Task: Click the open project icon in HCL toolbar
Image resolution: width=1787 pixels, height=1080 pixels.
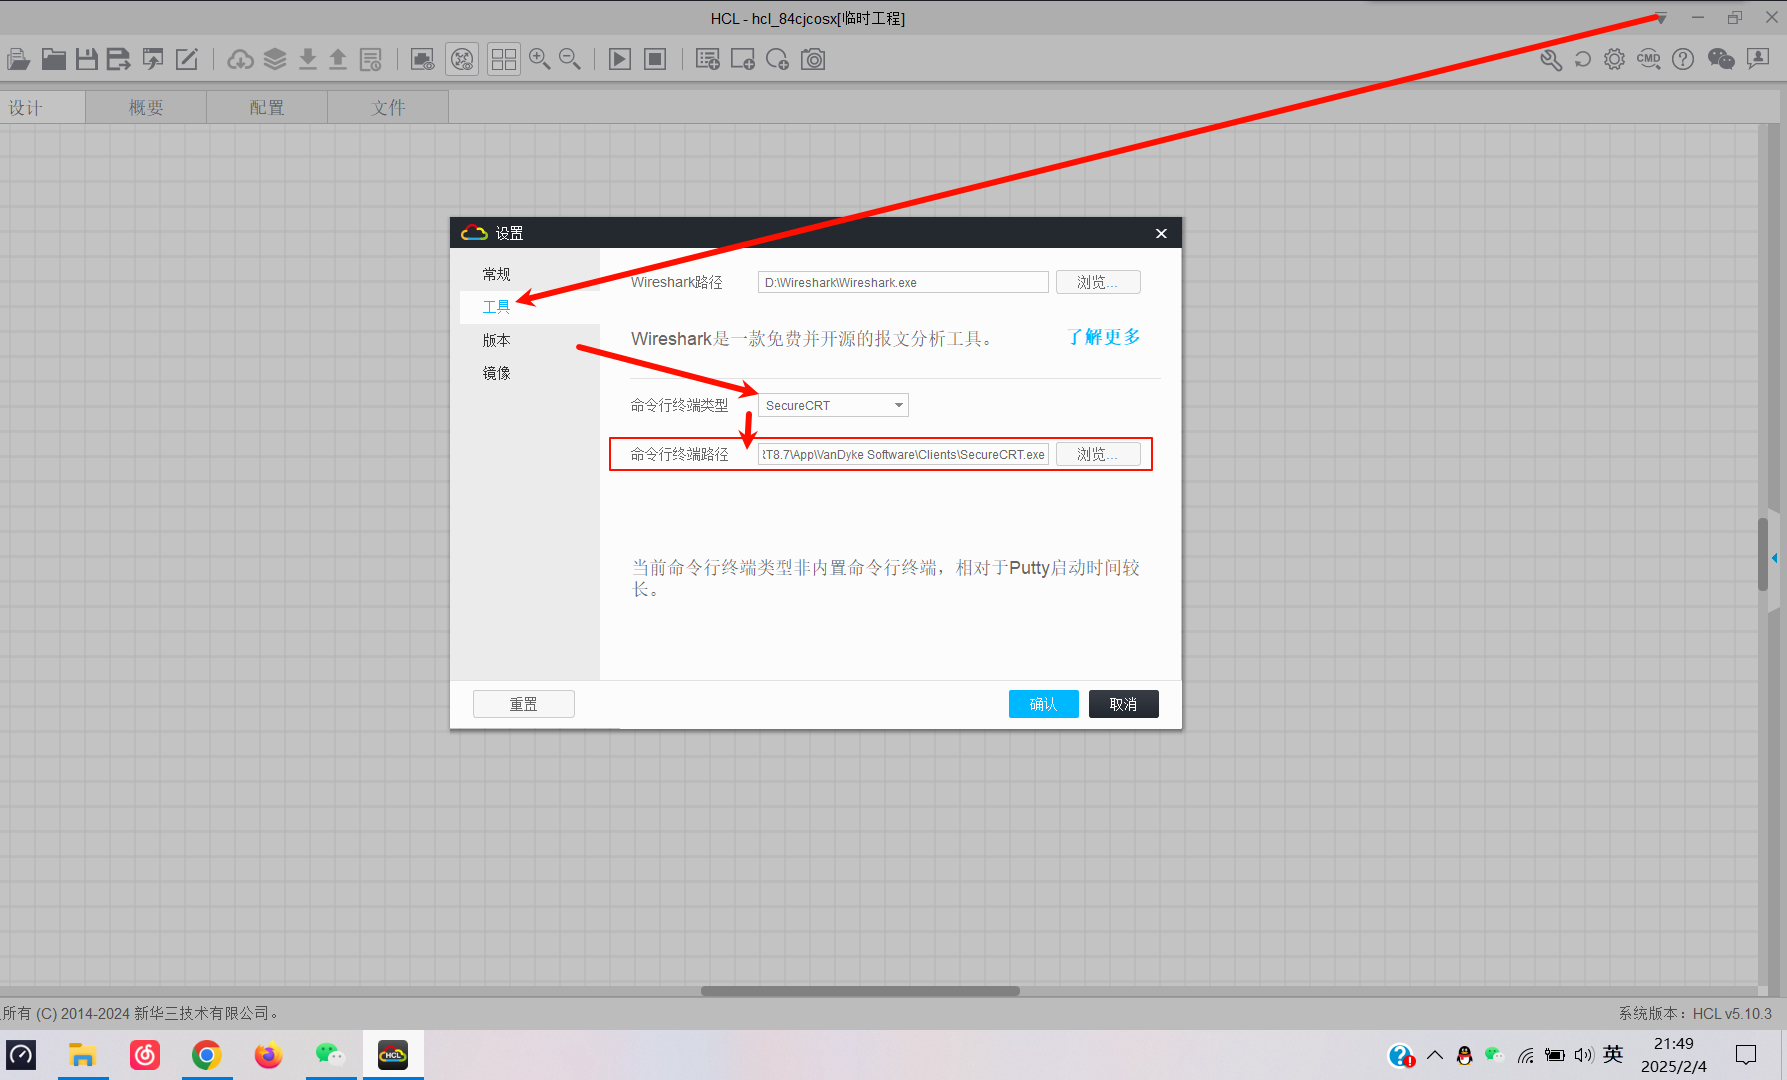Action: [18, 59]
